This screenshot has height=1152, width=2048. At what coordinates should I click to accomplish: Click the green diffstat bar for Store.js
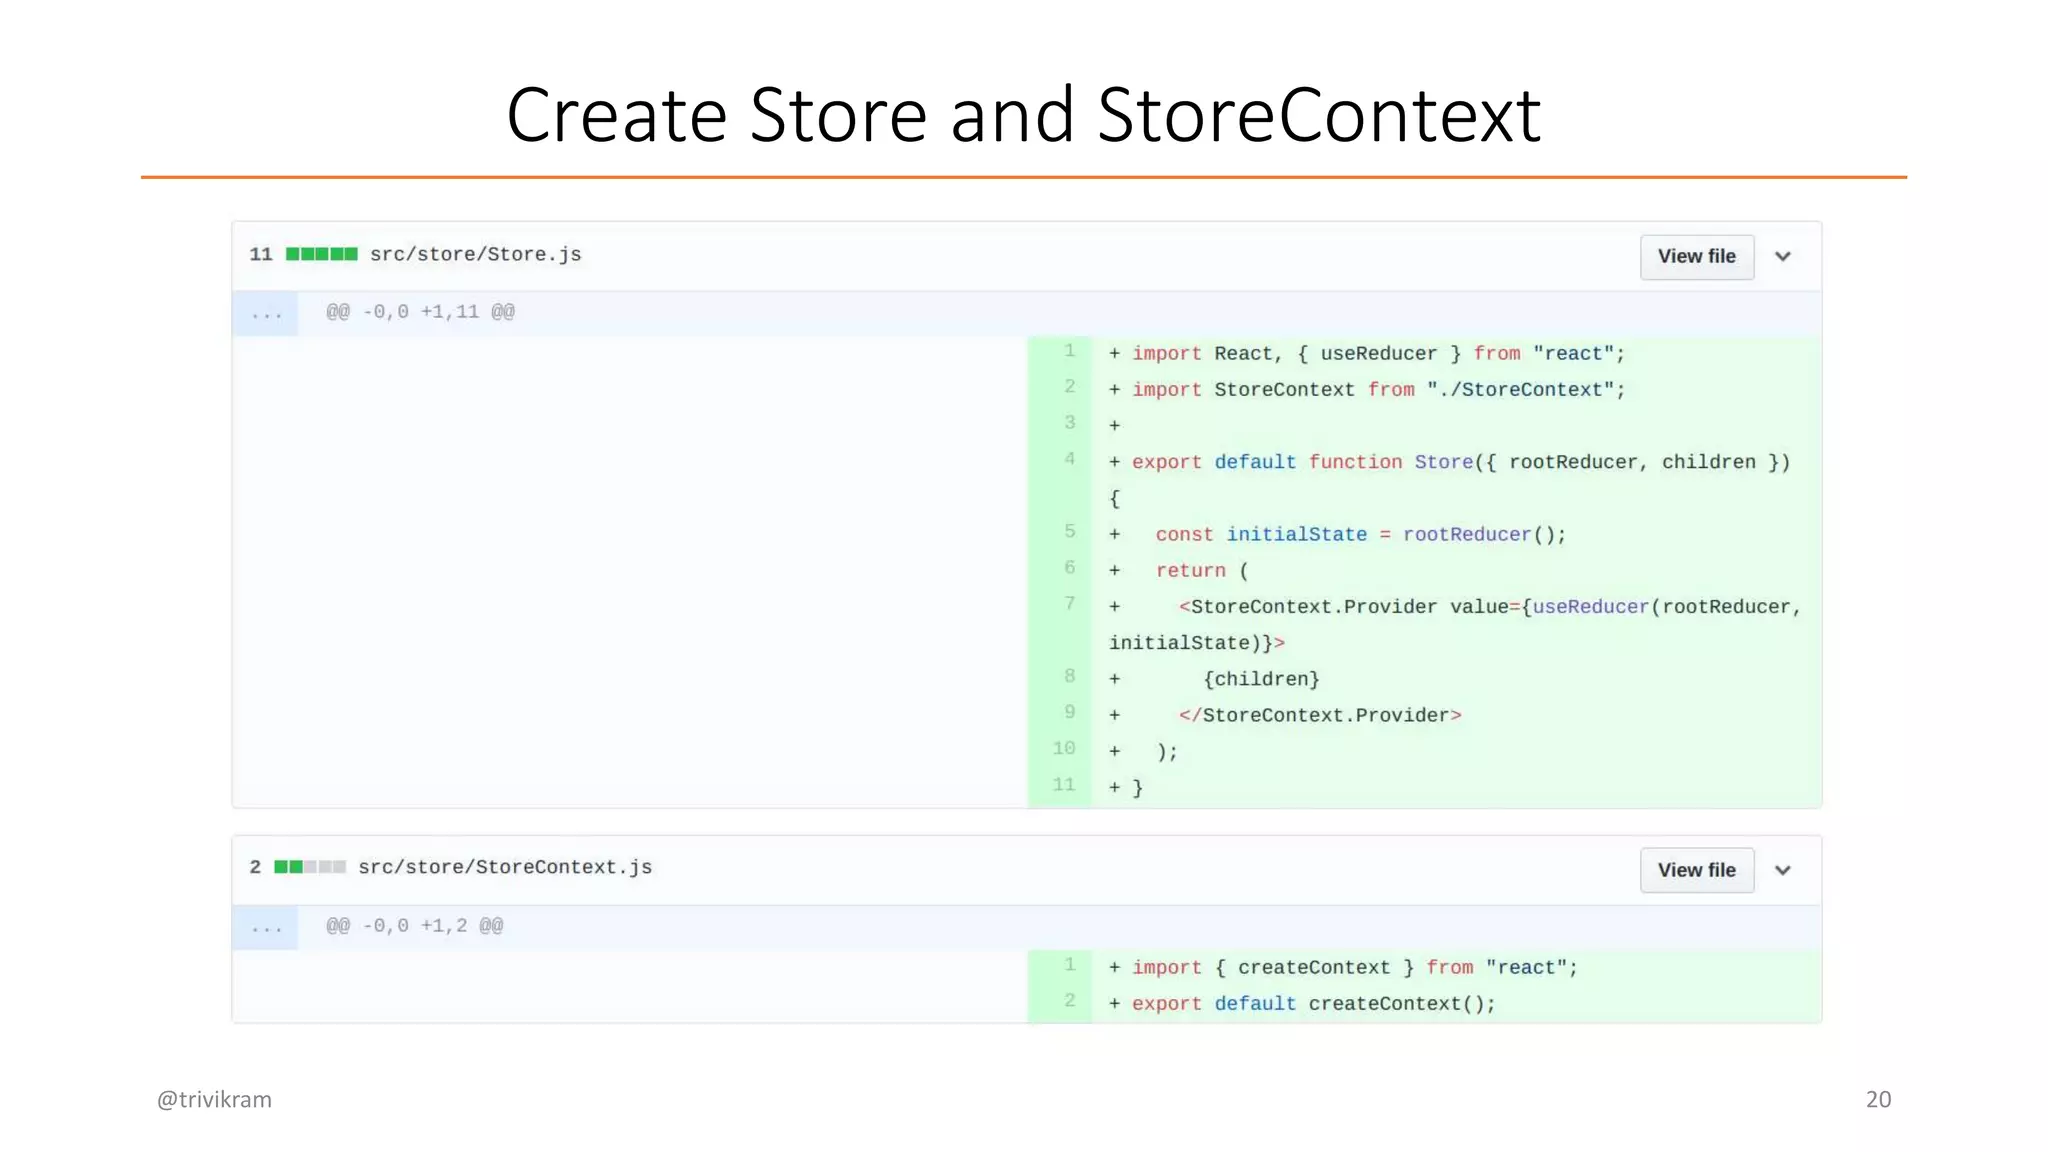click(x=321, y=254)
